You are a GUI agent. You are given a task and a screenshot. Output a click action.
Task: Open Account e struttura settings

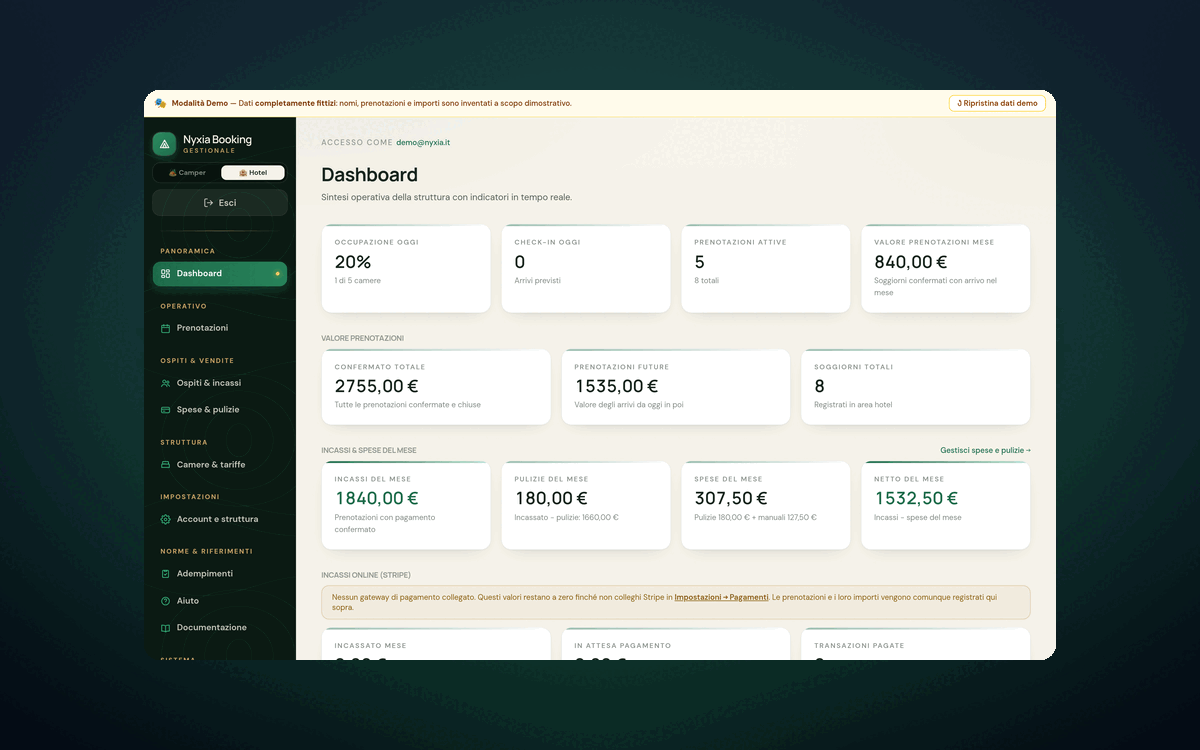220,519
